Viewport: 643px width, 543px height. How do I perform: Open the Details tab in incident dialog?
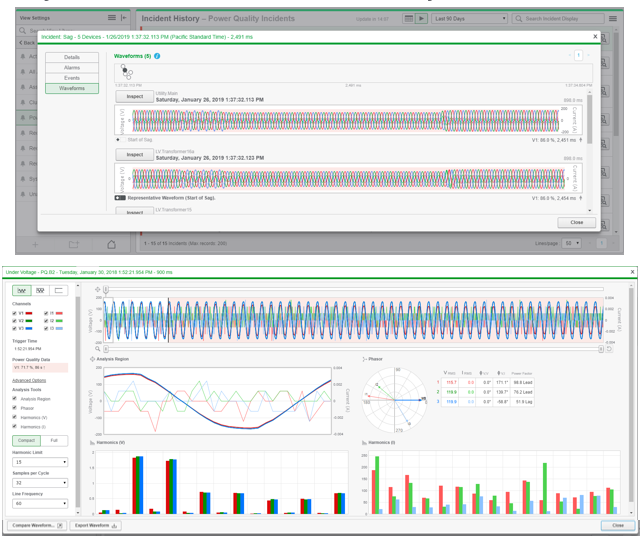pyautogui.click(x=72, y=57)
